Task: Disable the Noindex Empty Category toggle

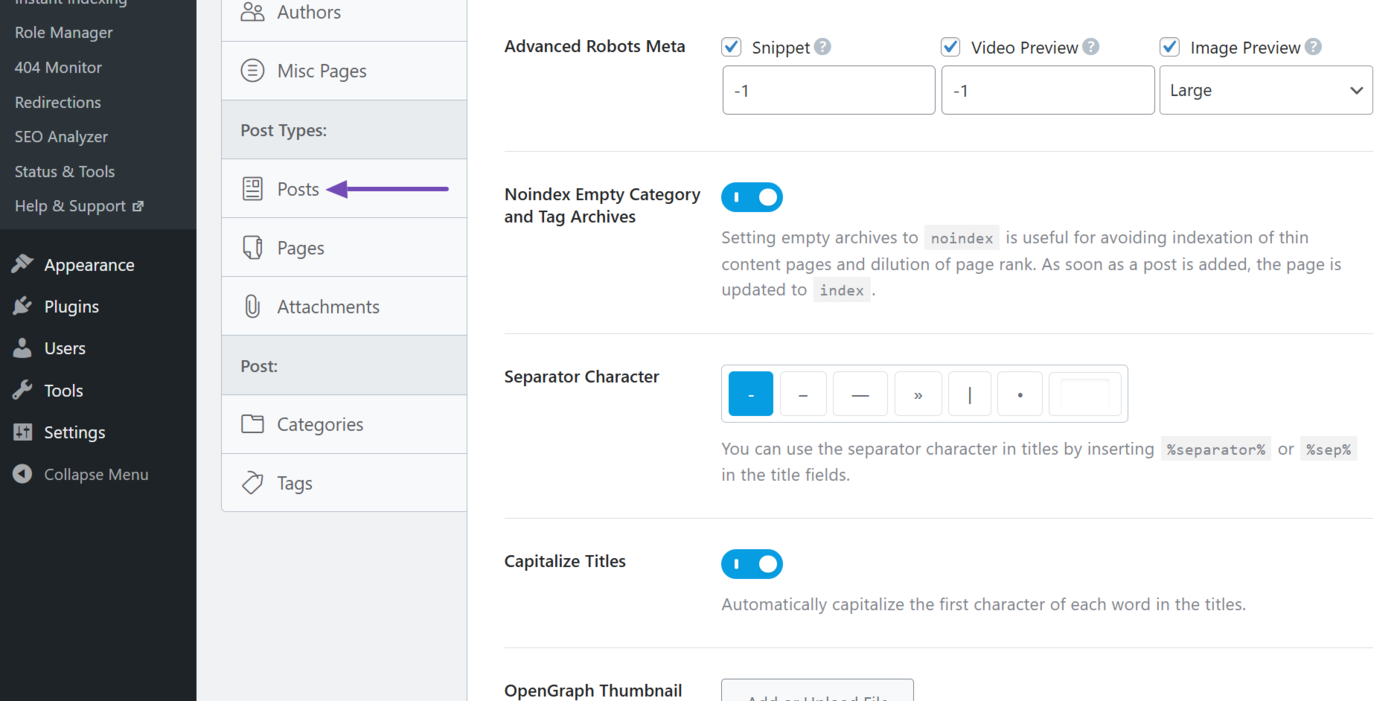Action: click(x=752, y=196)
